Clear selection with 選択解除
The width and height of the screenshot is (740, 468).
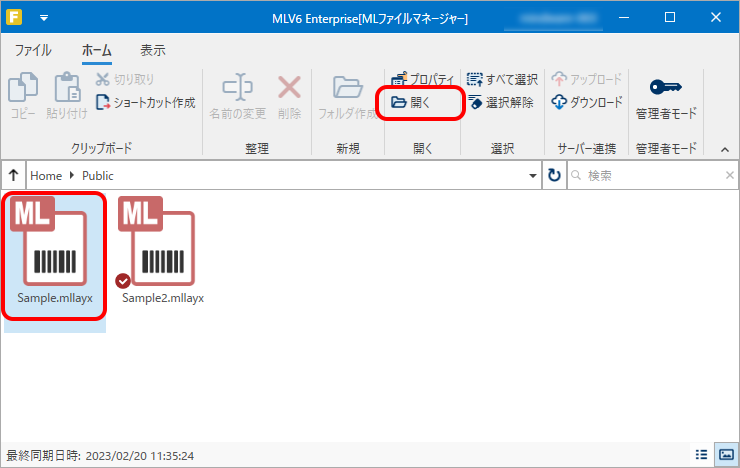click(501, 102)
